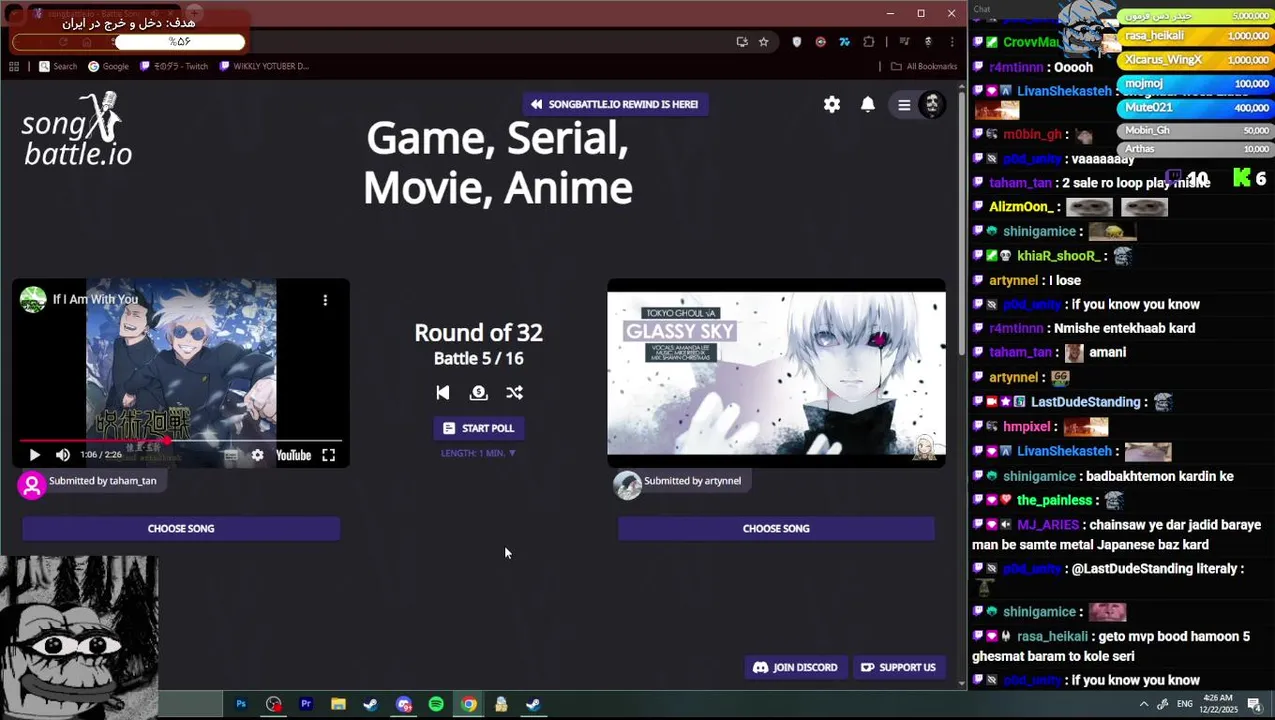Mute the left YouTube video
This screenshot has width=1275, height=720.
(63, 455)
